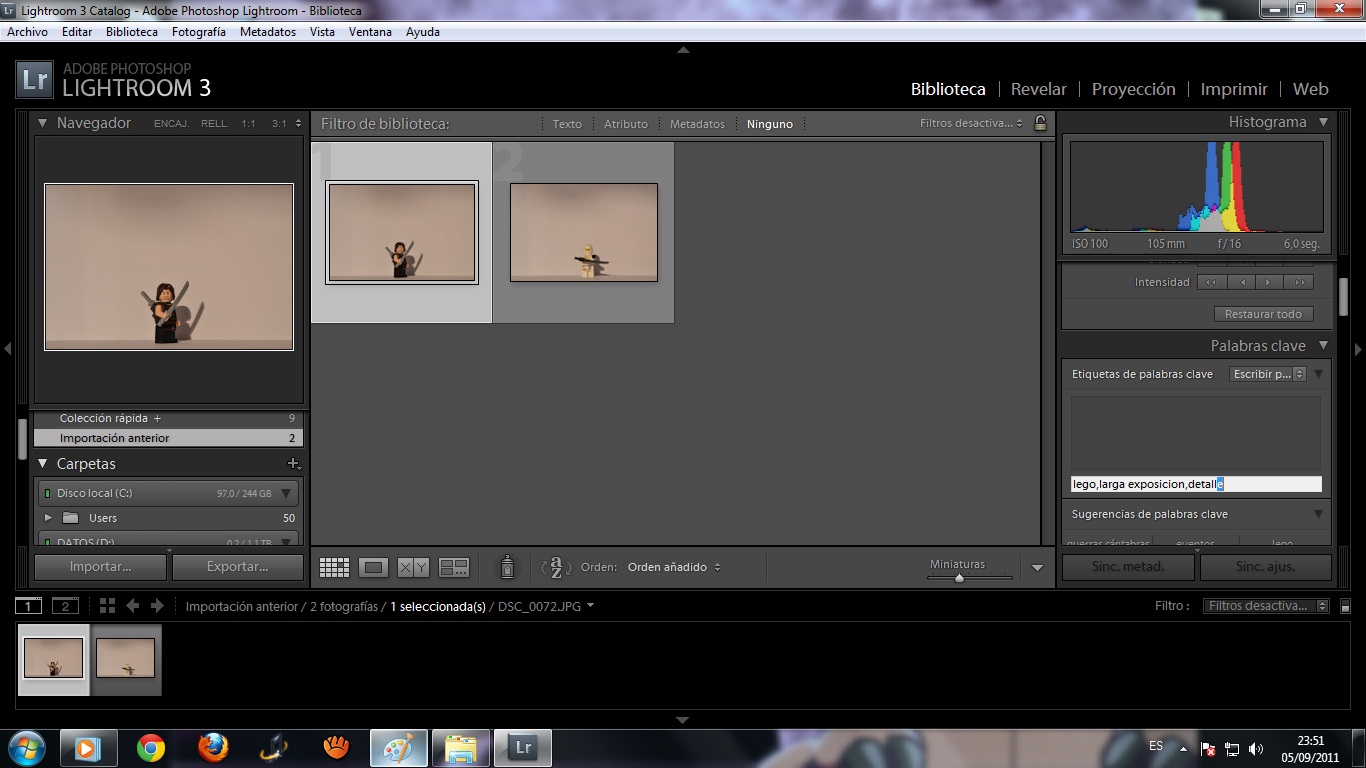Viewport: 1366px width, 768px height.
Task: Switch to the Imprimir module
Action: pos(1234,89)
